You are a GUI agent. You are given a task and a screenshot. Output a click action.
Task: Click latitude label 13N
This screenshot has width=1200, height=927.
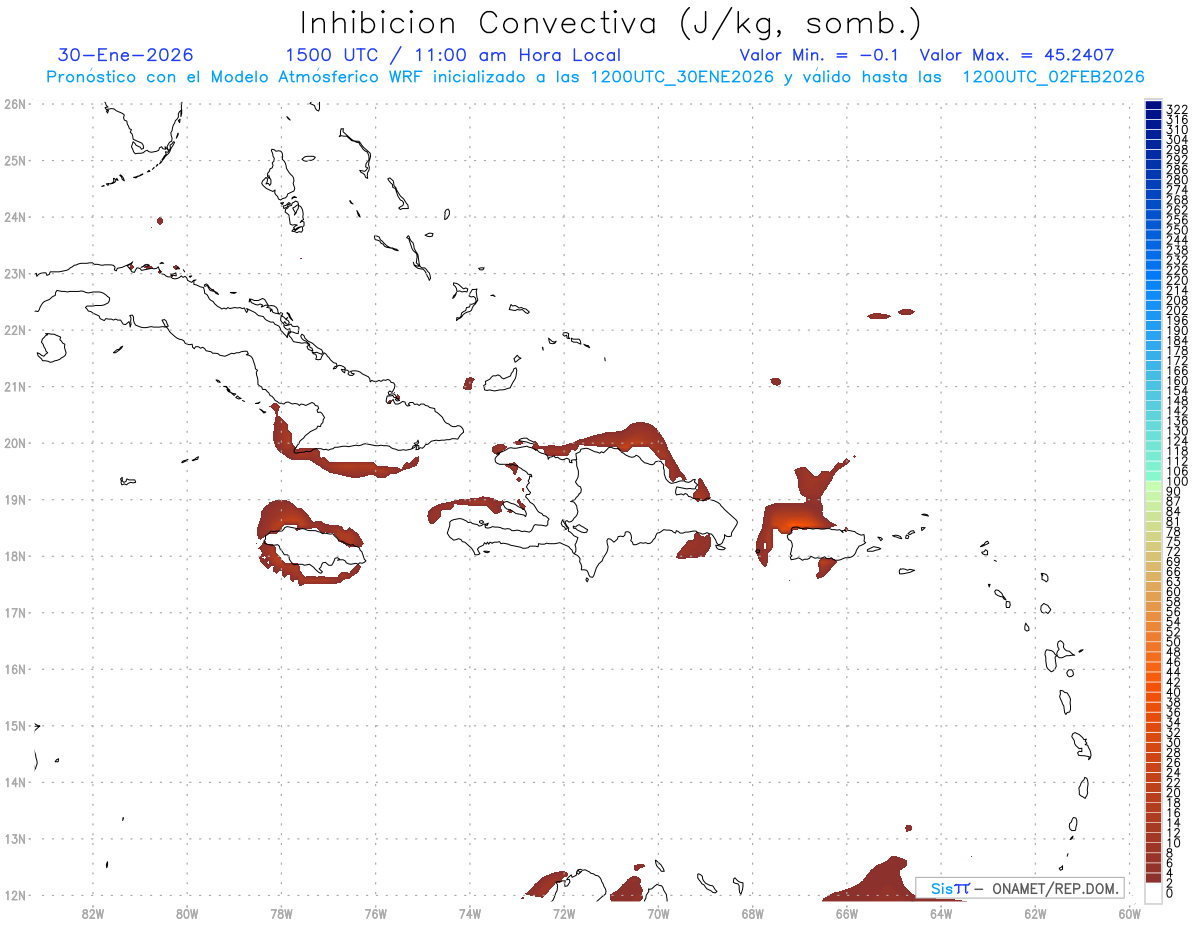[x=14, y=839]
